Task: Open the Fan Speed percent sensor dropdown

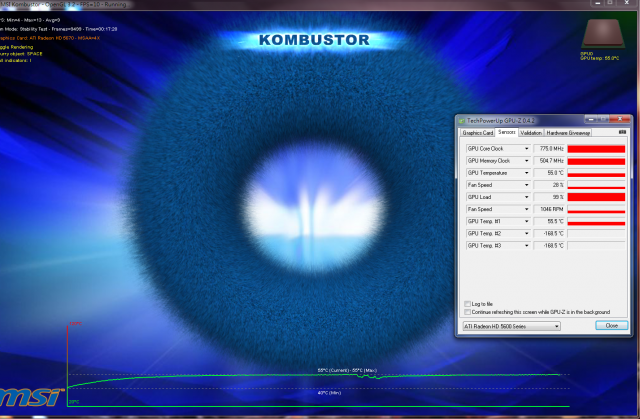Action: [x=527, y=185]
